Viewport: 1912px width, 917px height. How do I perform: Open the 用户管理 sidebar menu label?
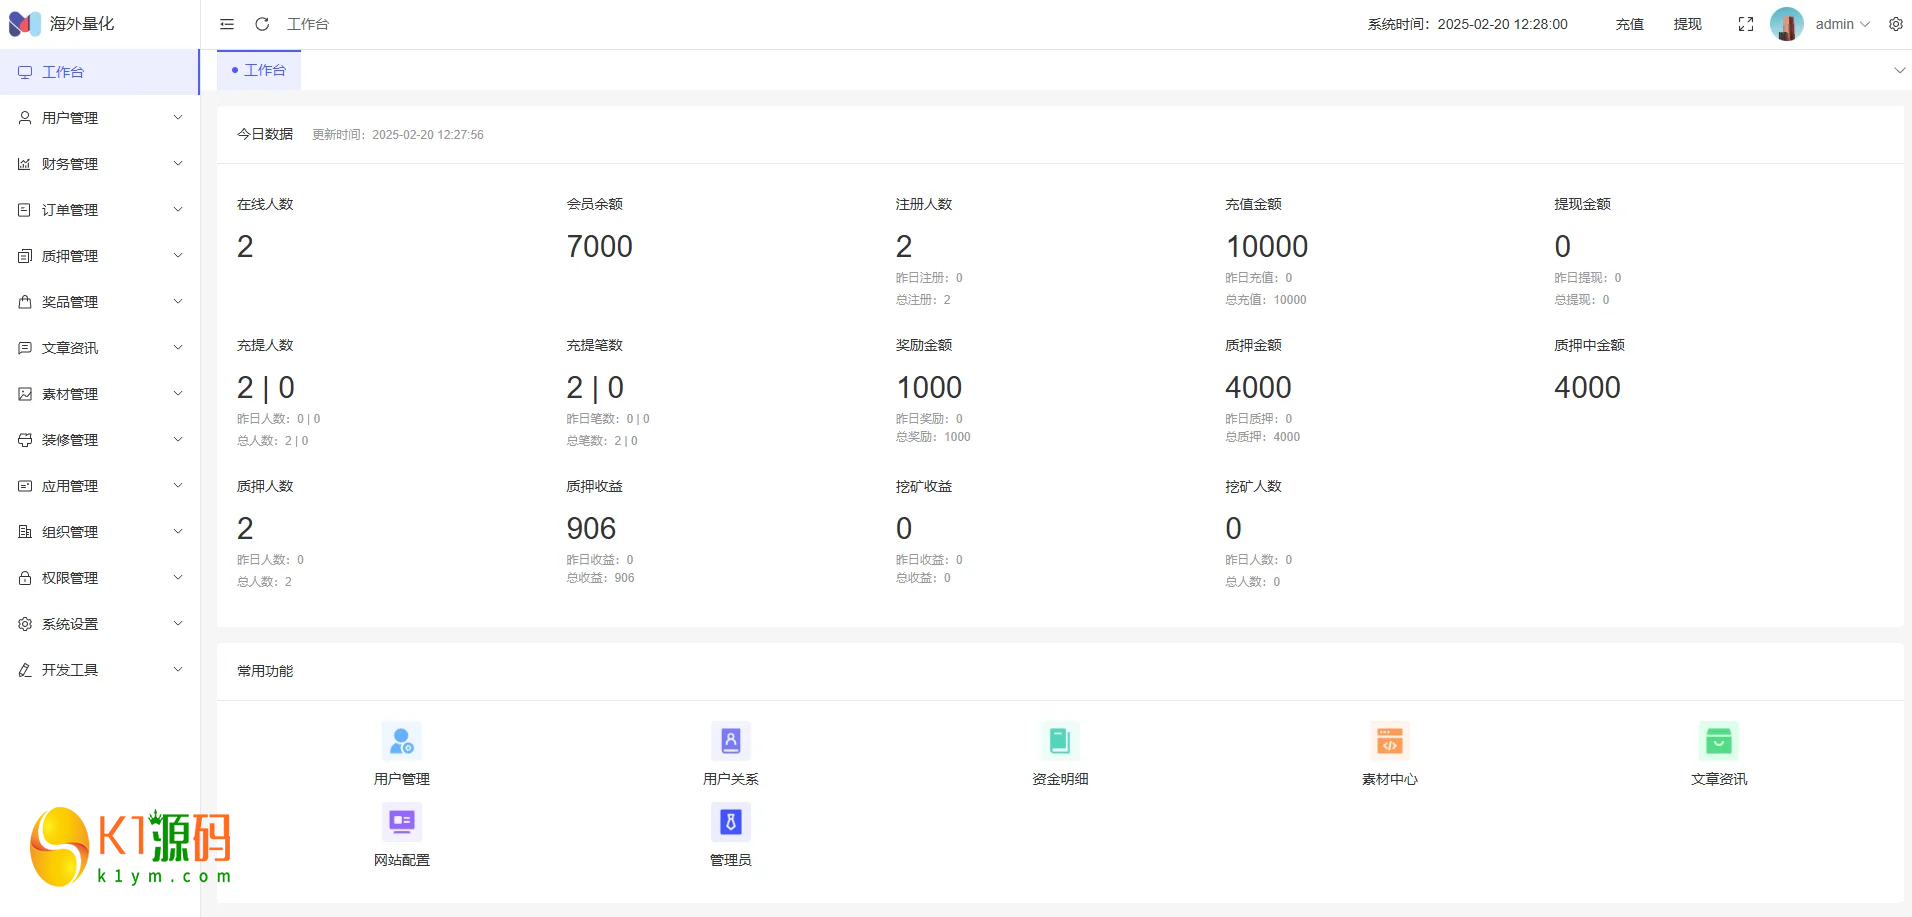click(70, 118)
